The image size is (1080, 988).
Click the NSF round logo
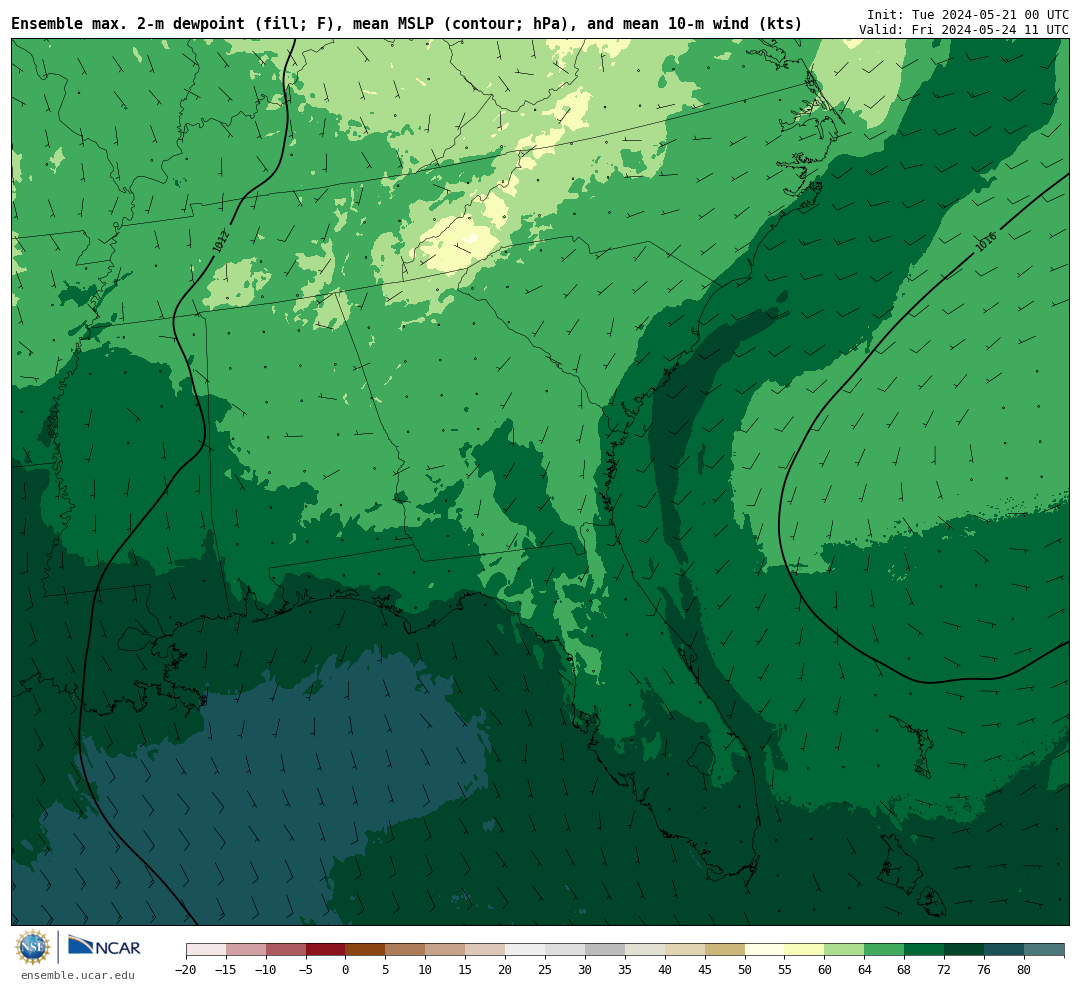[33, 947]
